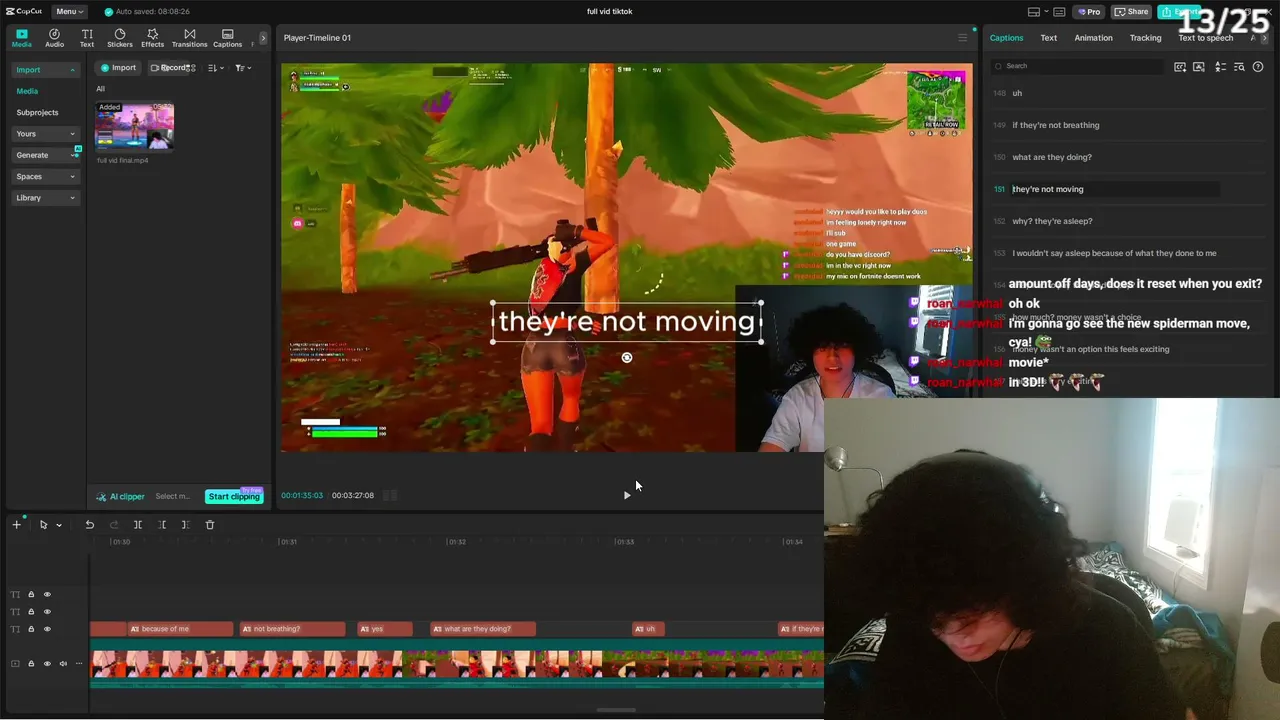1280x720 pixels.
Task: Click the Pro button
Action: [1089, 12]
